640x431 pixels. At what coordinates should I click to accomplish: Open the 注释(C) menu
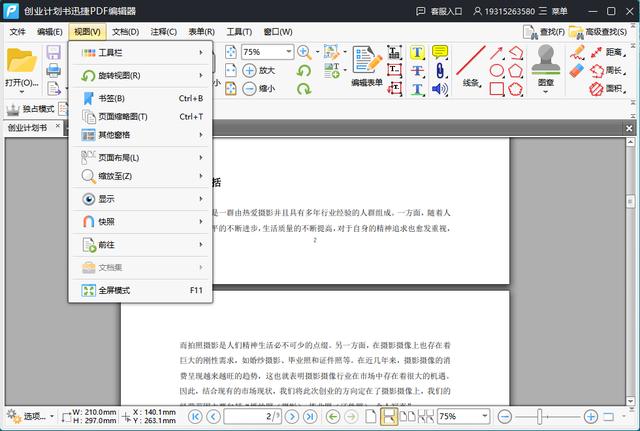point(164,32)
